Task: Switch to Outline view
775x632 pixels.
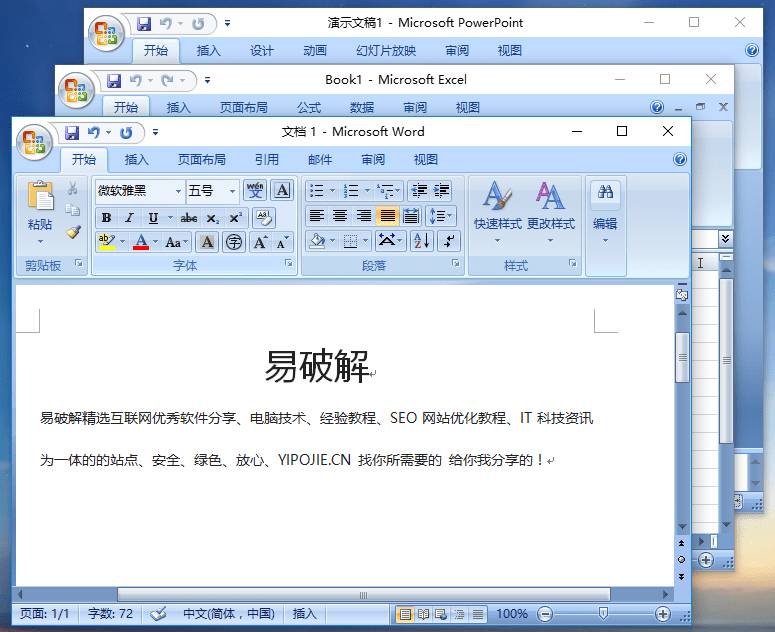Action: [x=459, y=614]
